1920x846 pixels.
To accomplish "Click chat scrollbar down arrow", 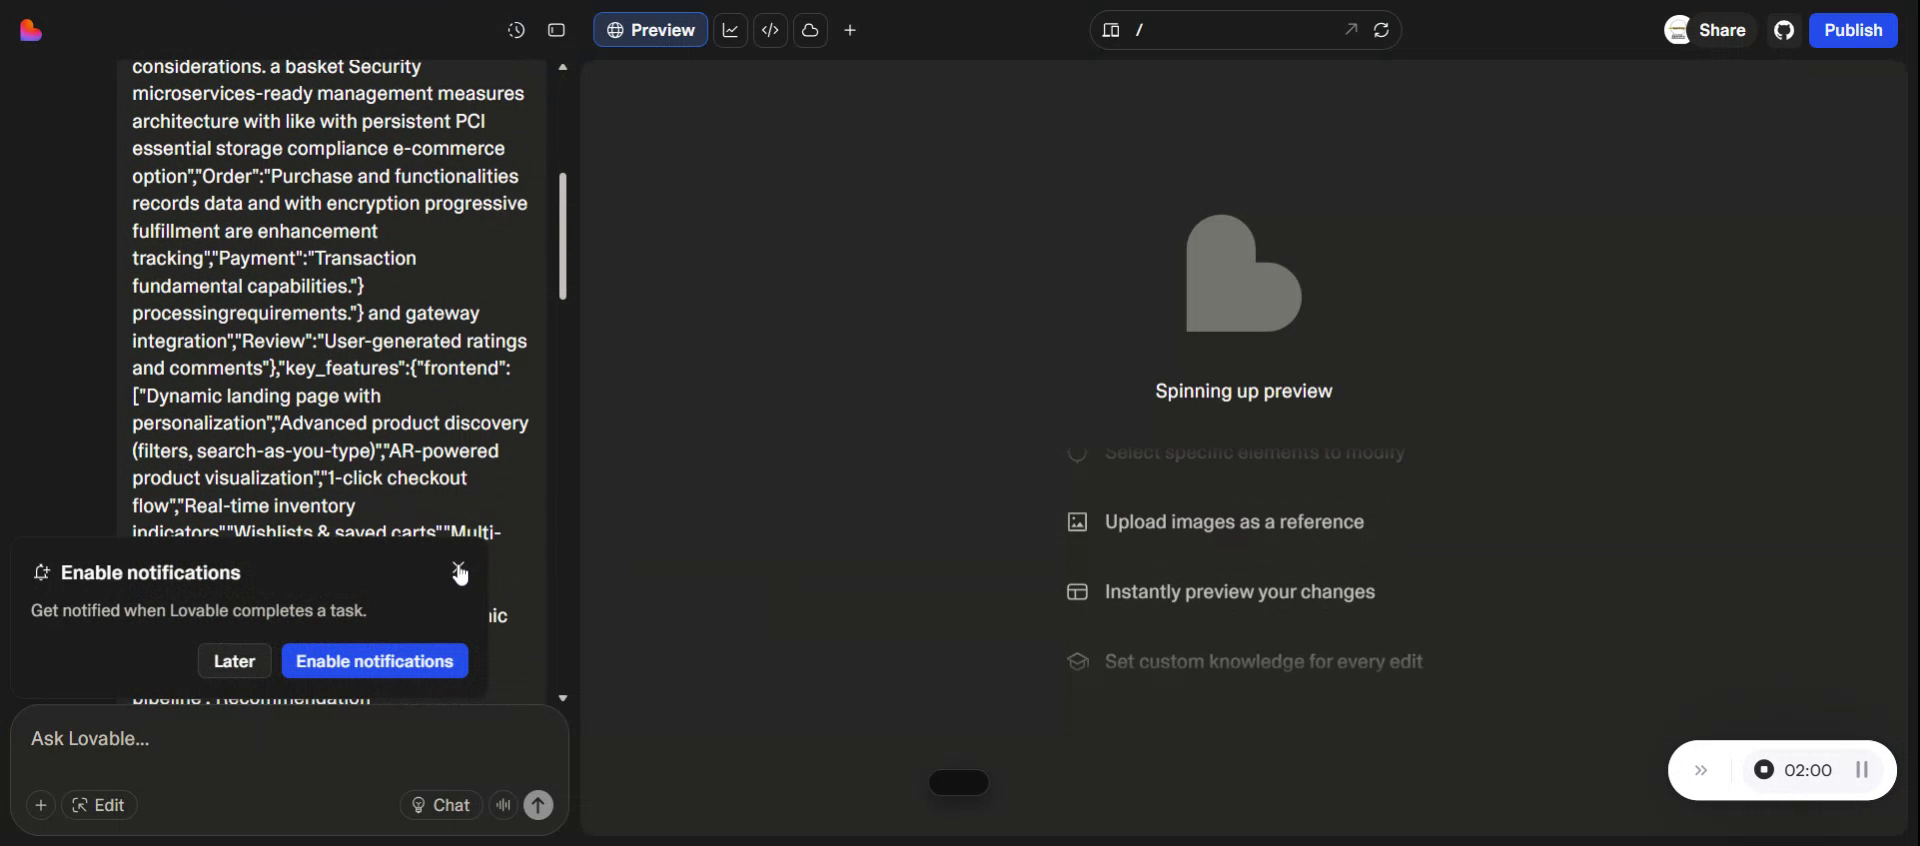I will pyautogui.click(x=563, y=698).
